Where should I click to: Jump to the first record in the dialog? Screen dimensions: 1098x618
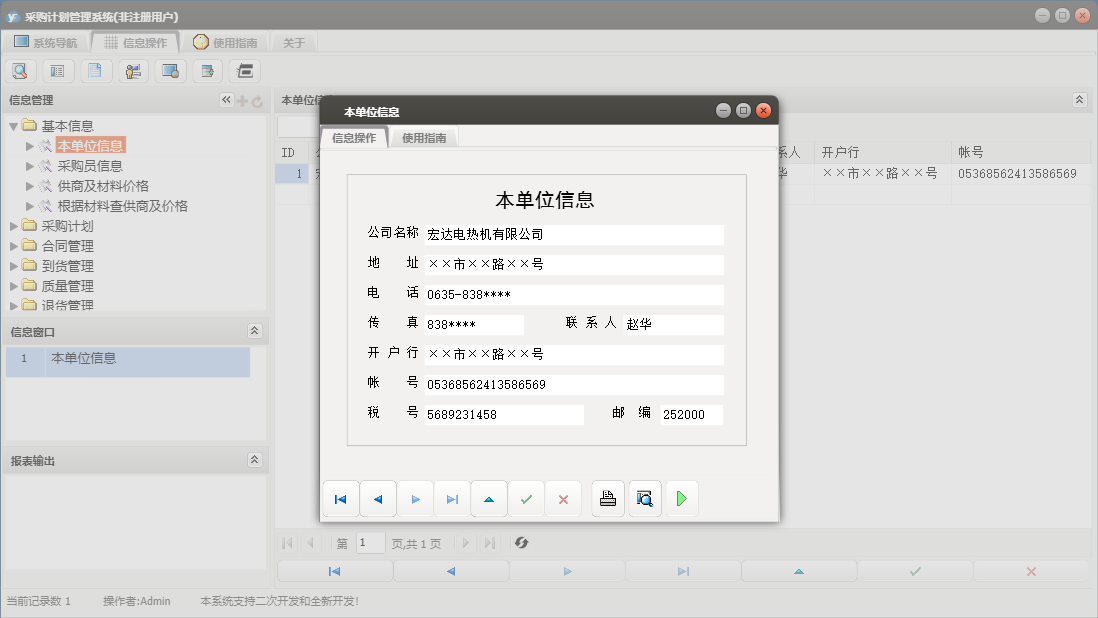point(341,498)
